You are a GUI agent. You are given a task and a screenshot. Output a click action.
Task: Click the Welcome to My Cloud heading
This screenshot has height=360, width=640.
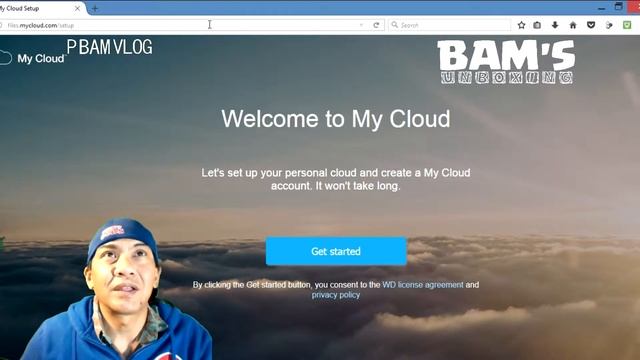coord(336,119)
